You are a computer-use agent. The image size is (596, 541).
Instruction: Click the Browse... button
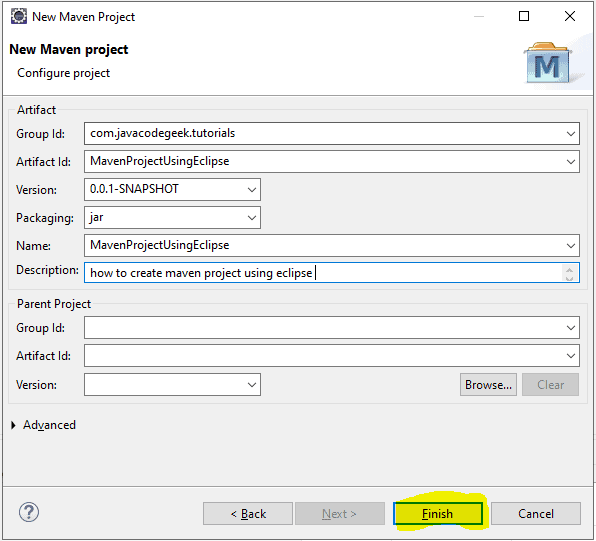tap(488, 384)
